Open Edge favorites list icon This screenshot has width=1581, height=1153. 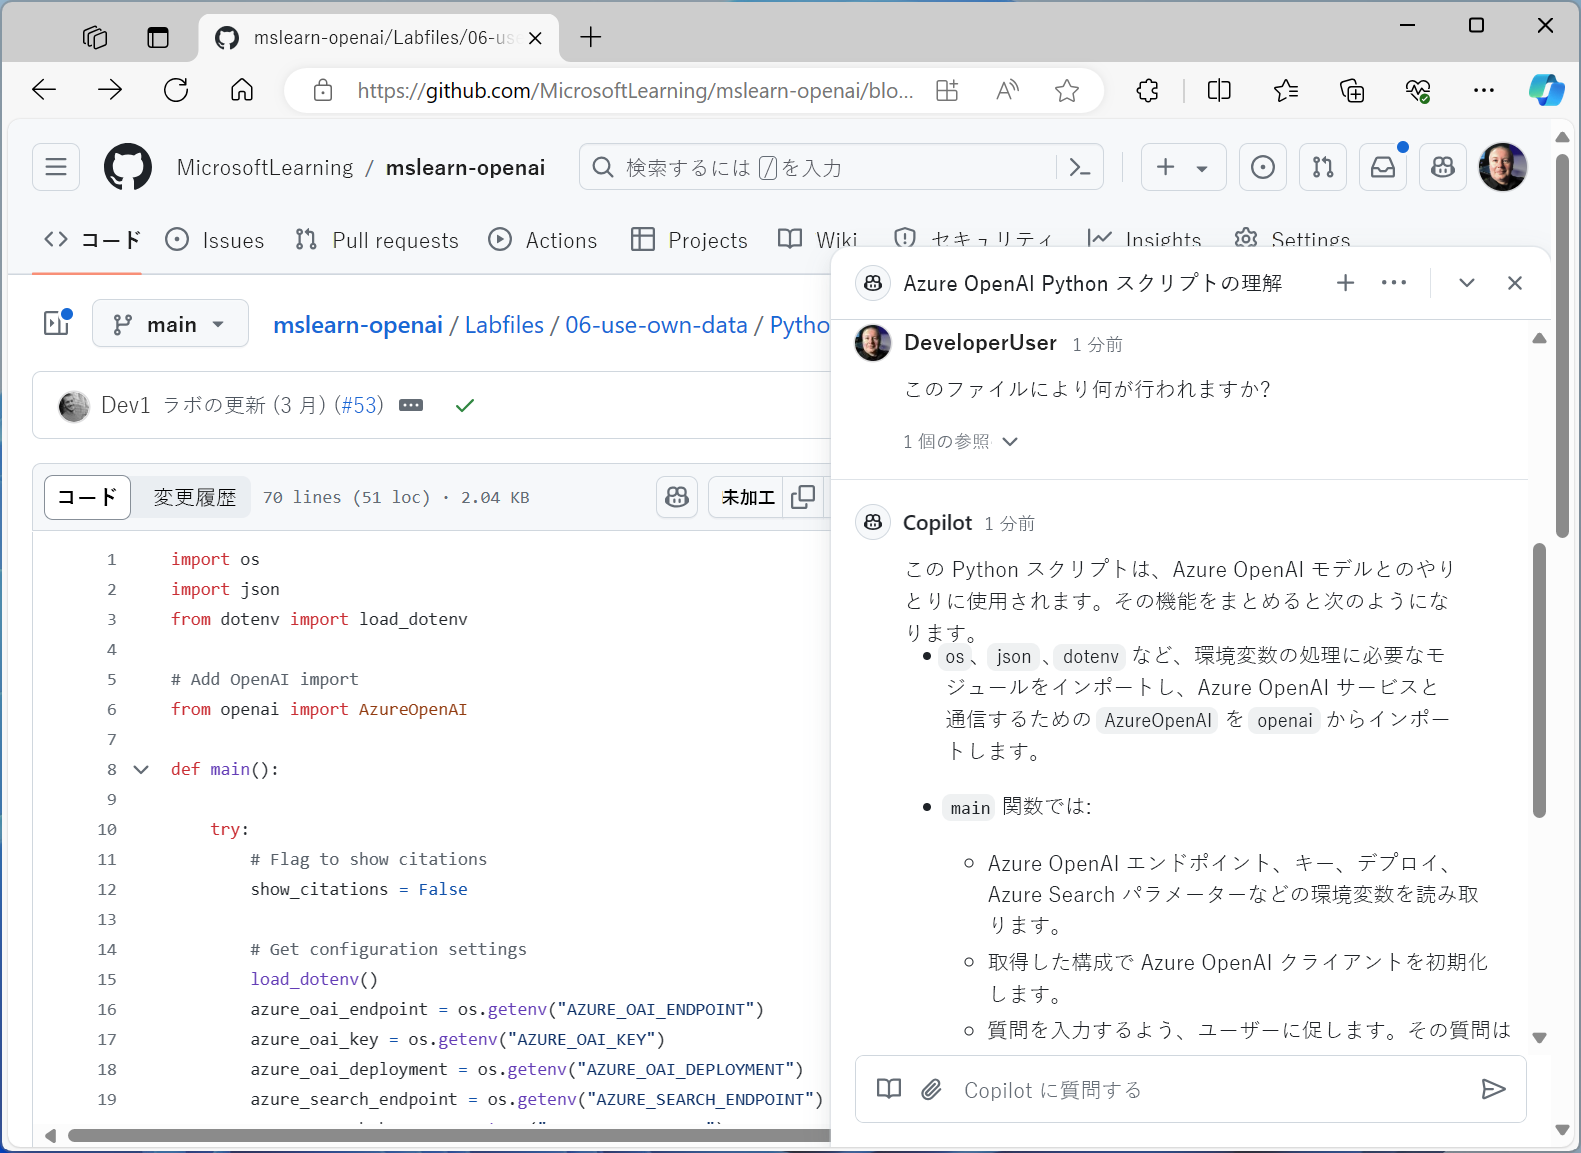1286,91
